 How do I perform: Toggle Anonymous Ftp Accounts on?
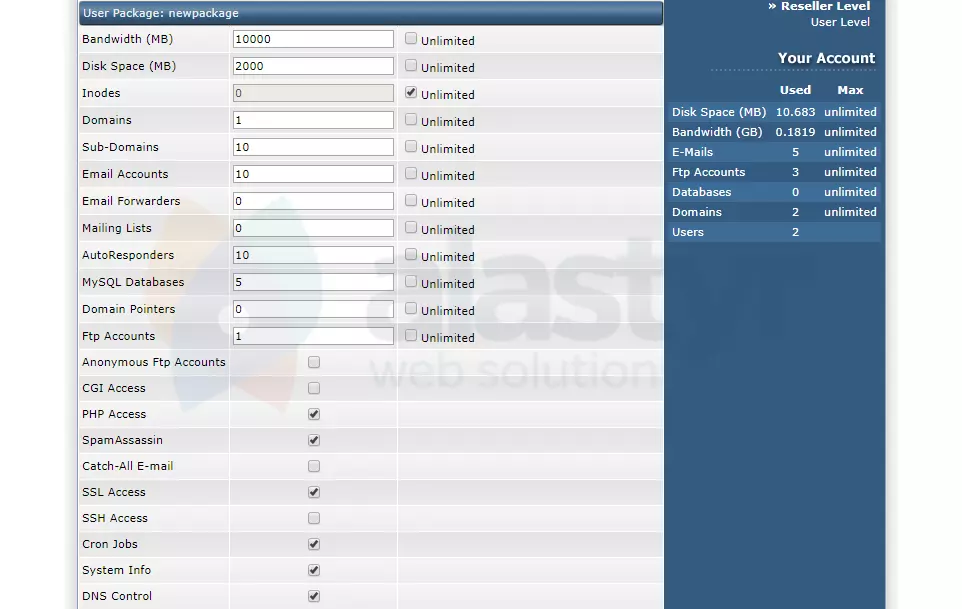pyautogui.click(x=313, y=362)
